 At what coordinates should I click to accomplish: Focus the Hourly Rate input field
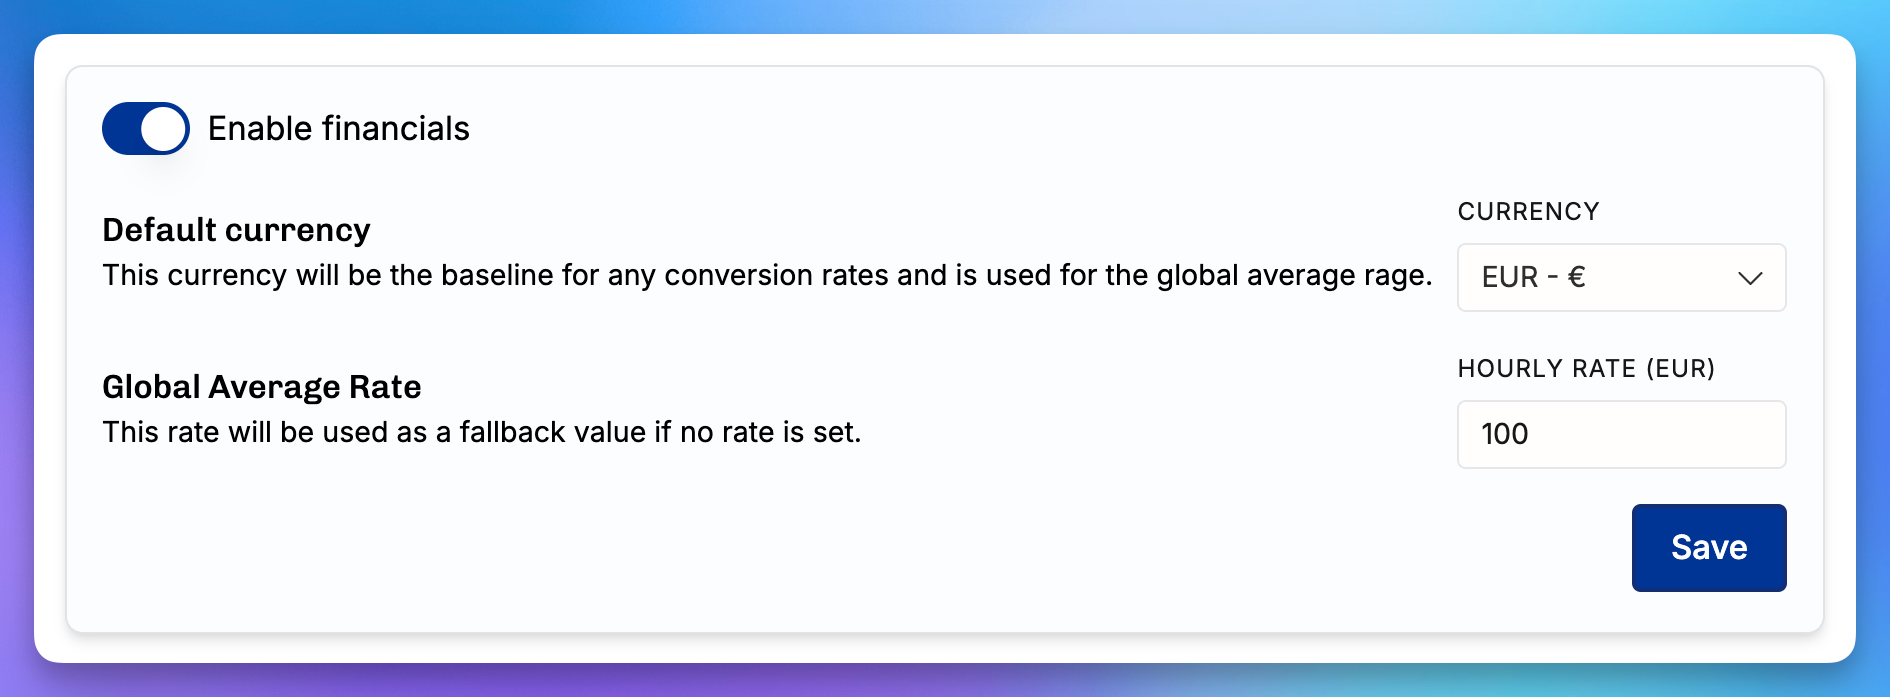coord(1621,434)
